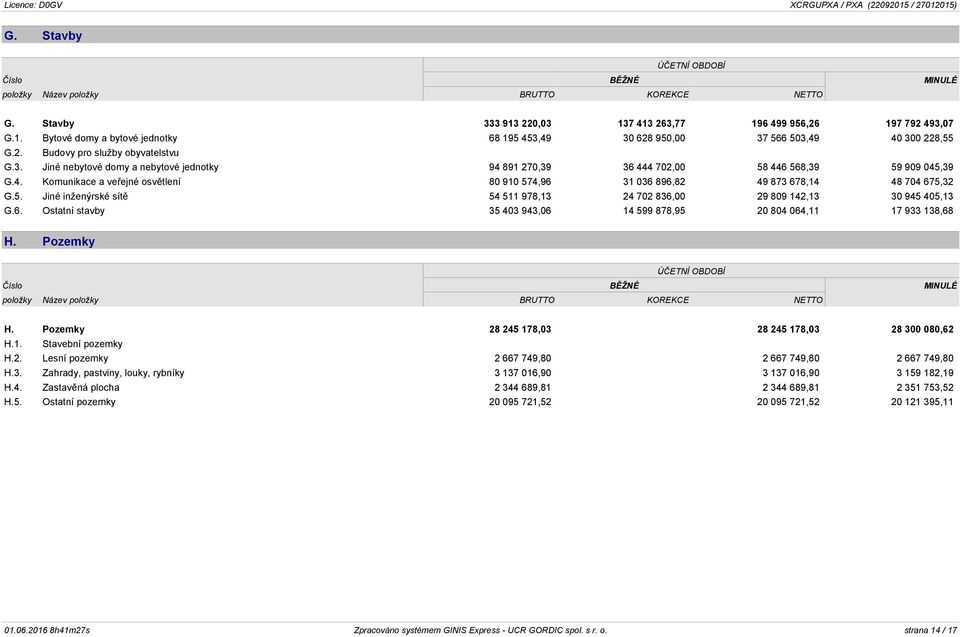Select value 54 511 978,13

coord(520,197)
